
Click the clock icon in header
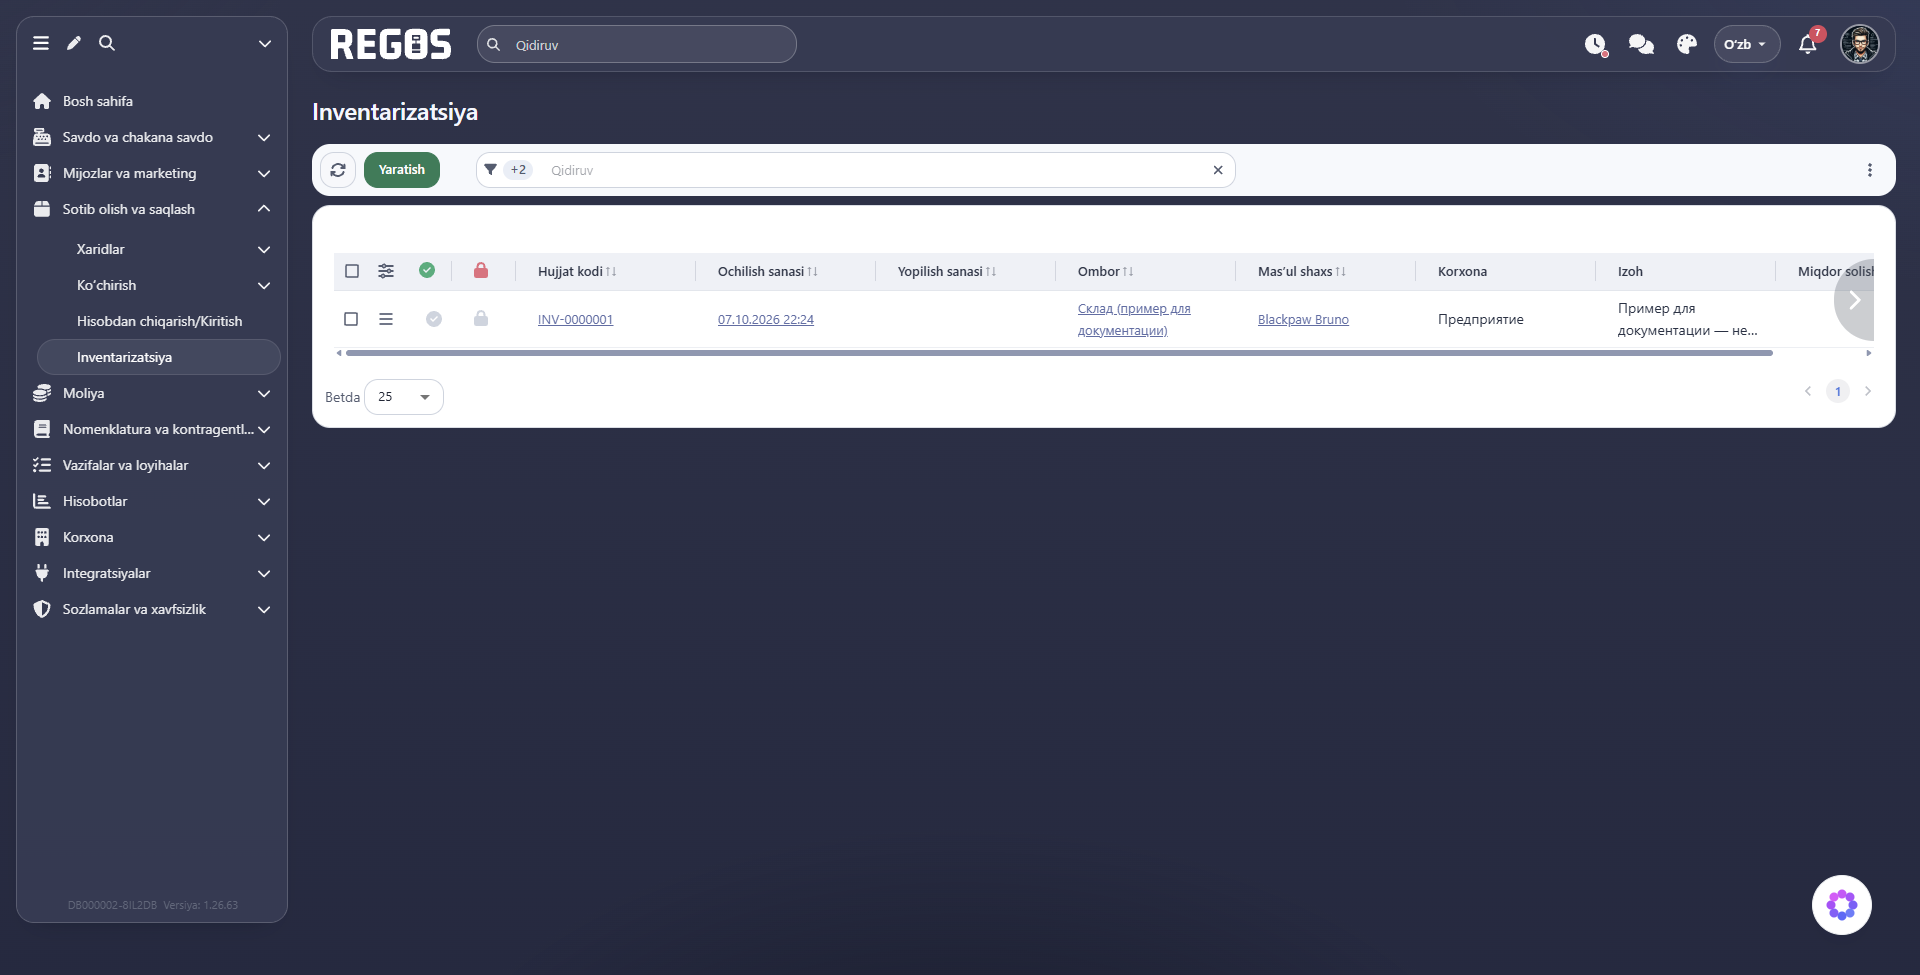click(x=1595, y=45)
